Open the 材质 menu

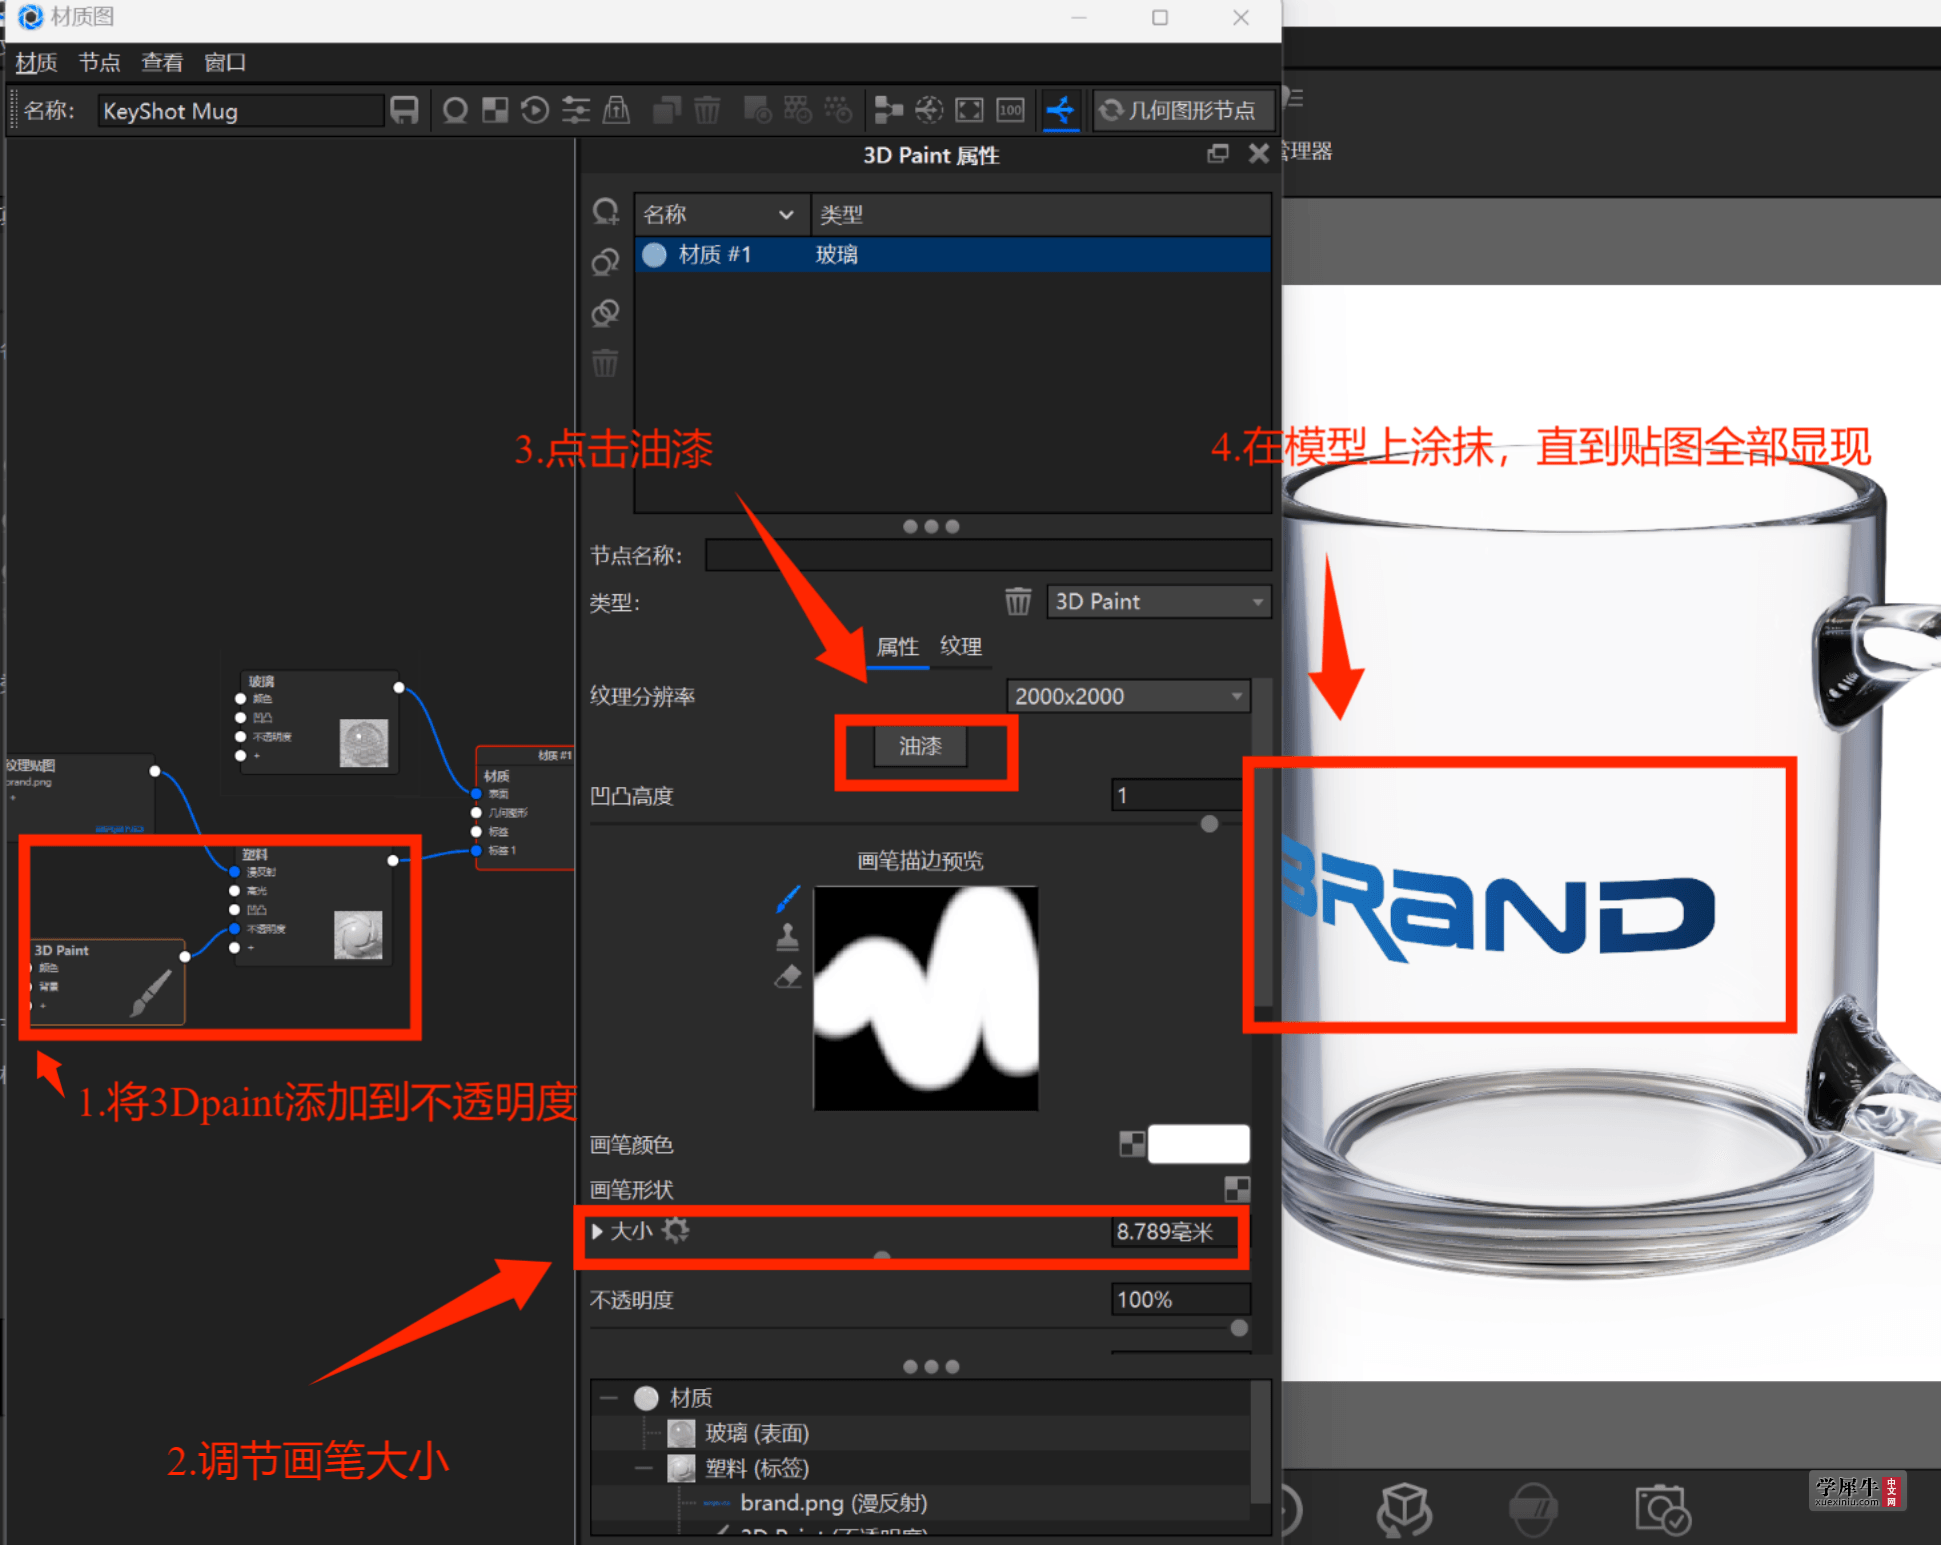[x=36, y=62]
